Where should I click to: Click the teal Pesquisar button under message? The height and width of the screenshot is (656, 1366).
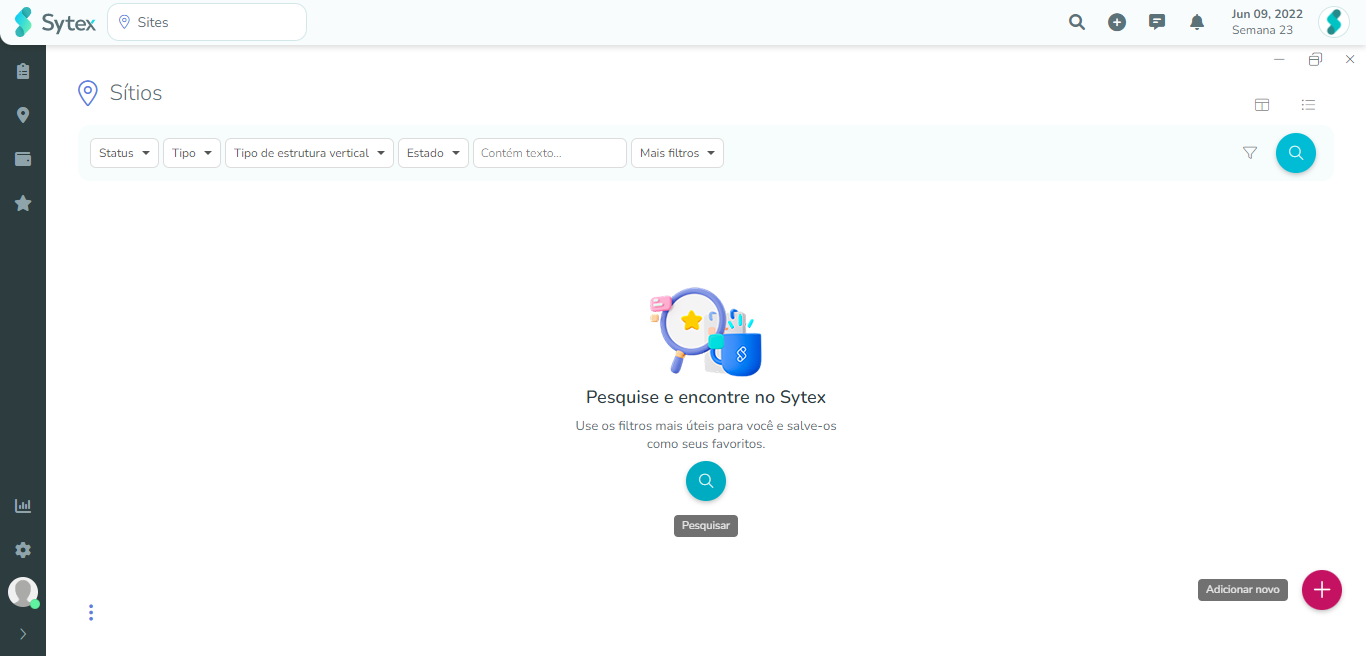coord(706,481)
